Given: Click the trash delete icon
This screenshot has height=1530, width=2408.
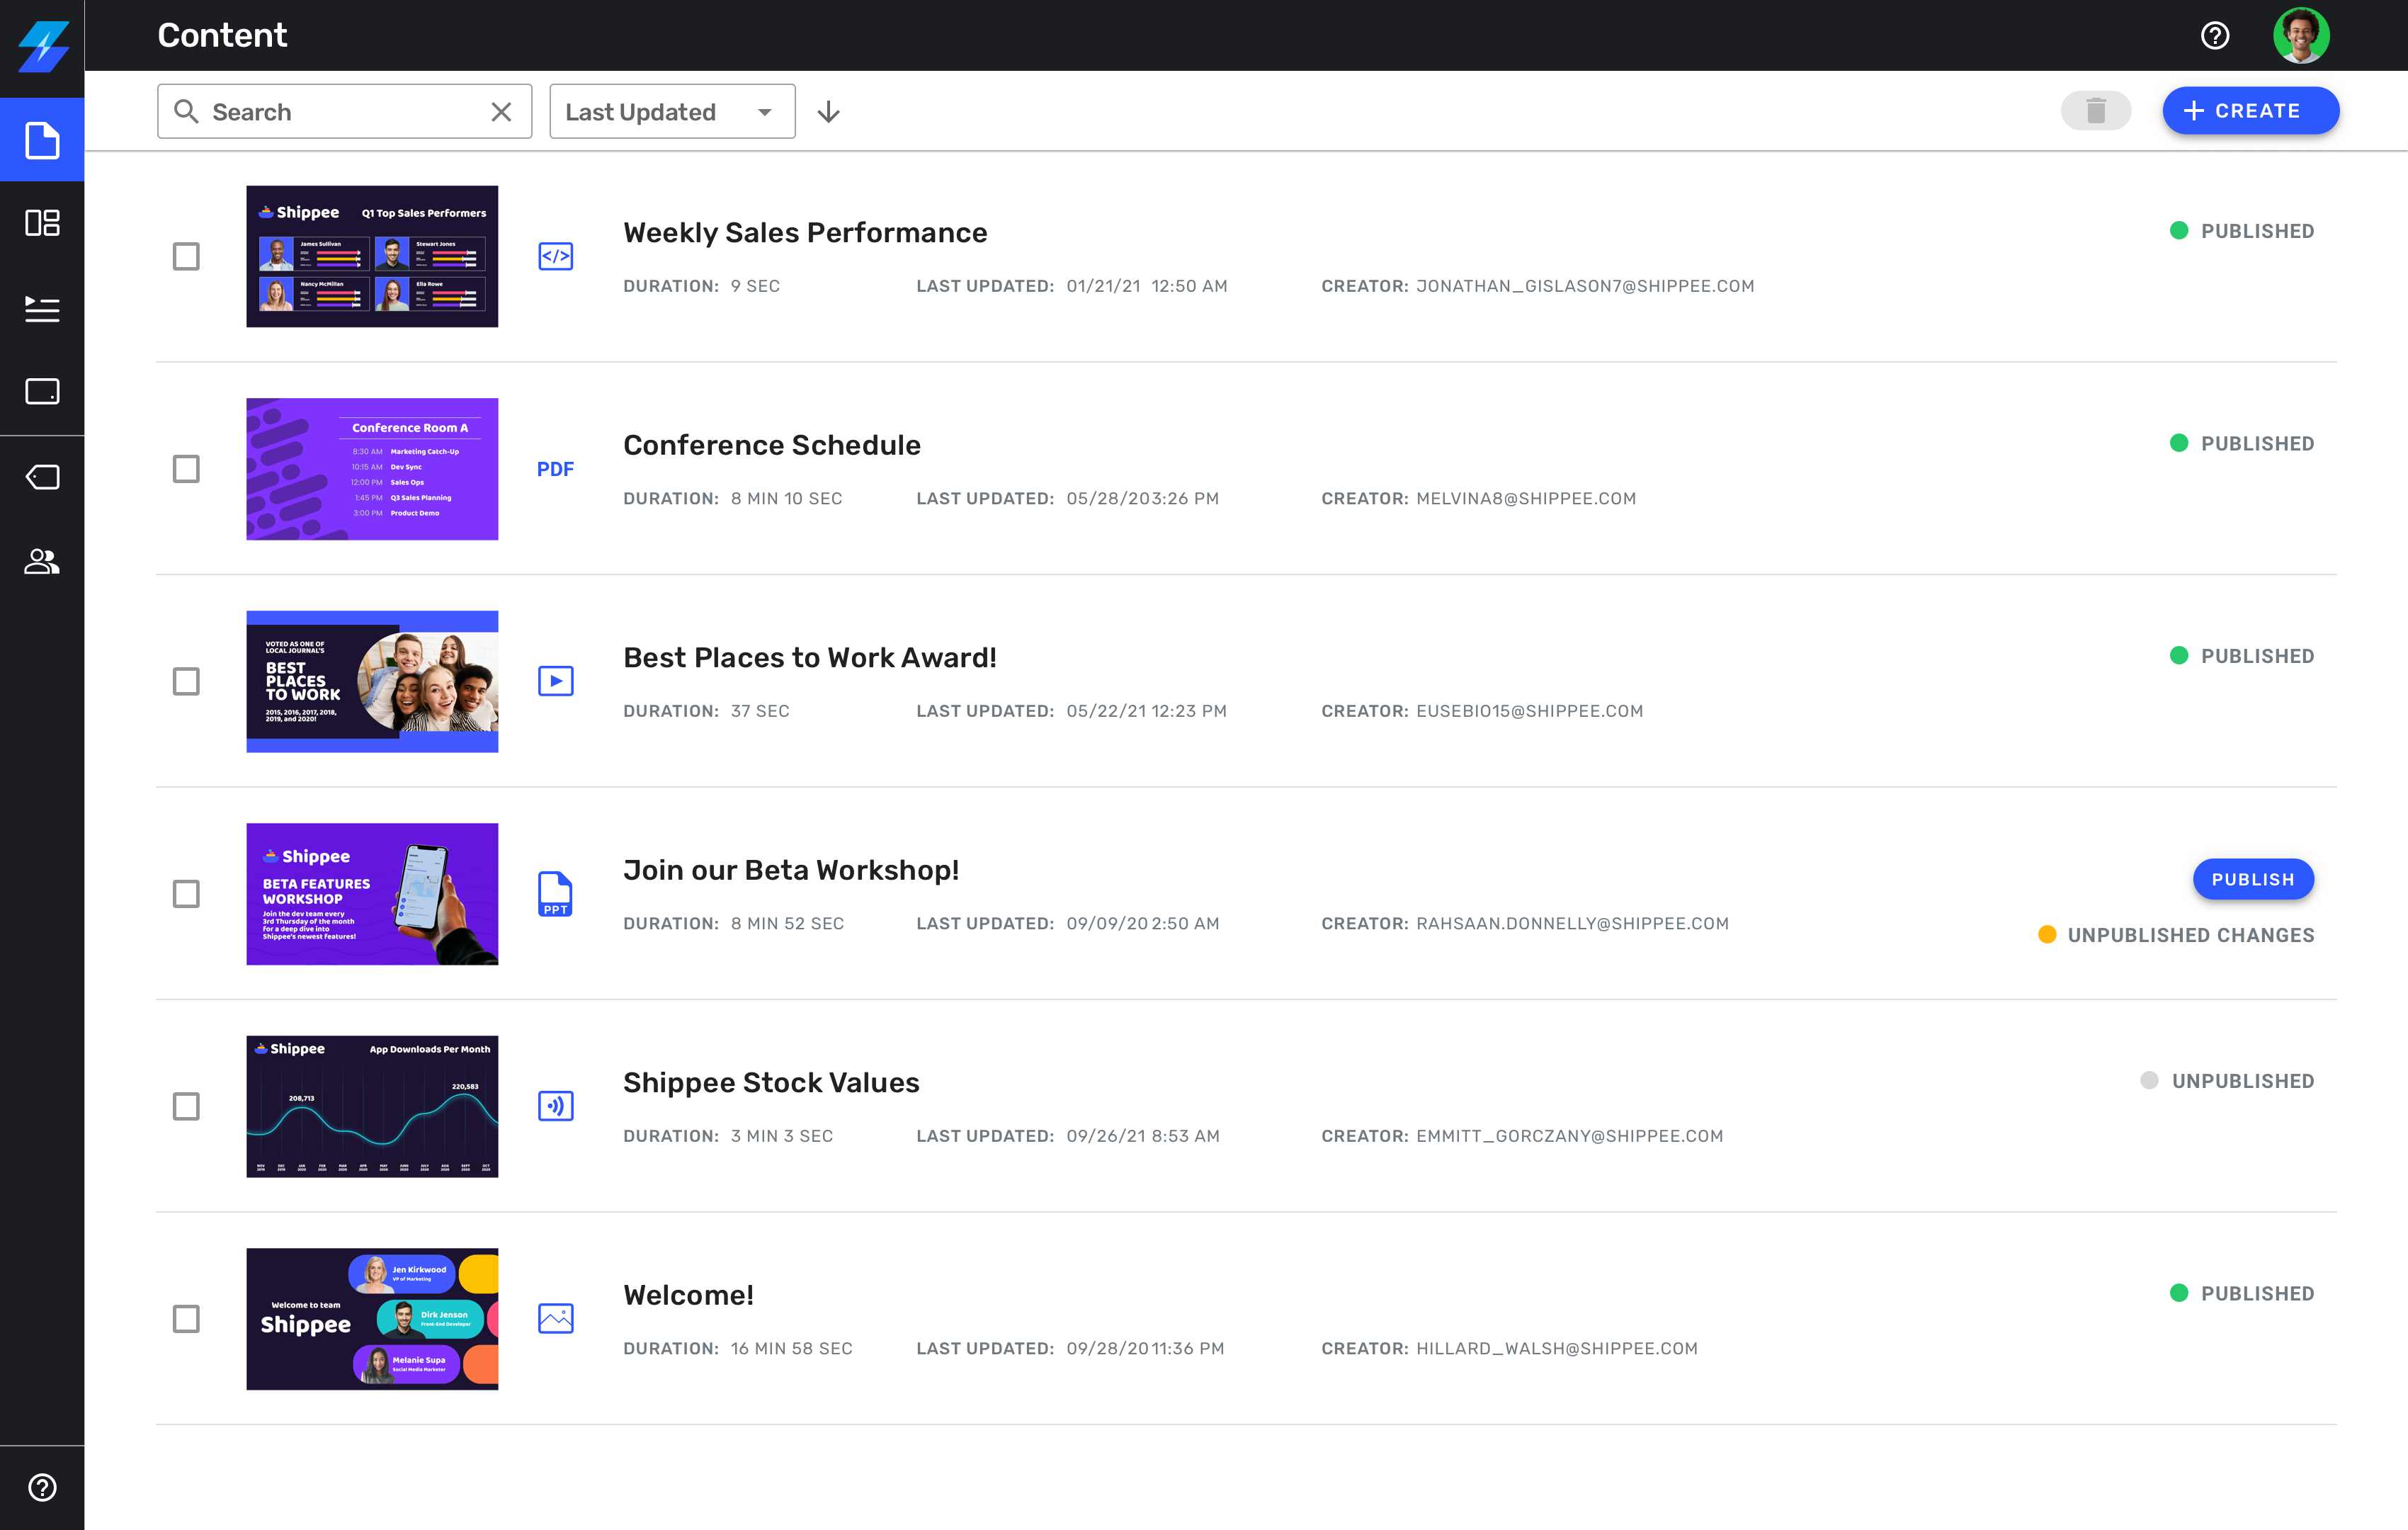Looking at the screenshot, I should click(x=2096, y=111).
